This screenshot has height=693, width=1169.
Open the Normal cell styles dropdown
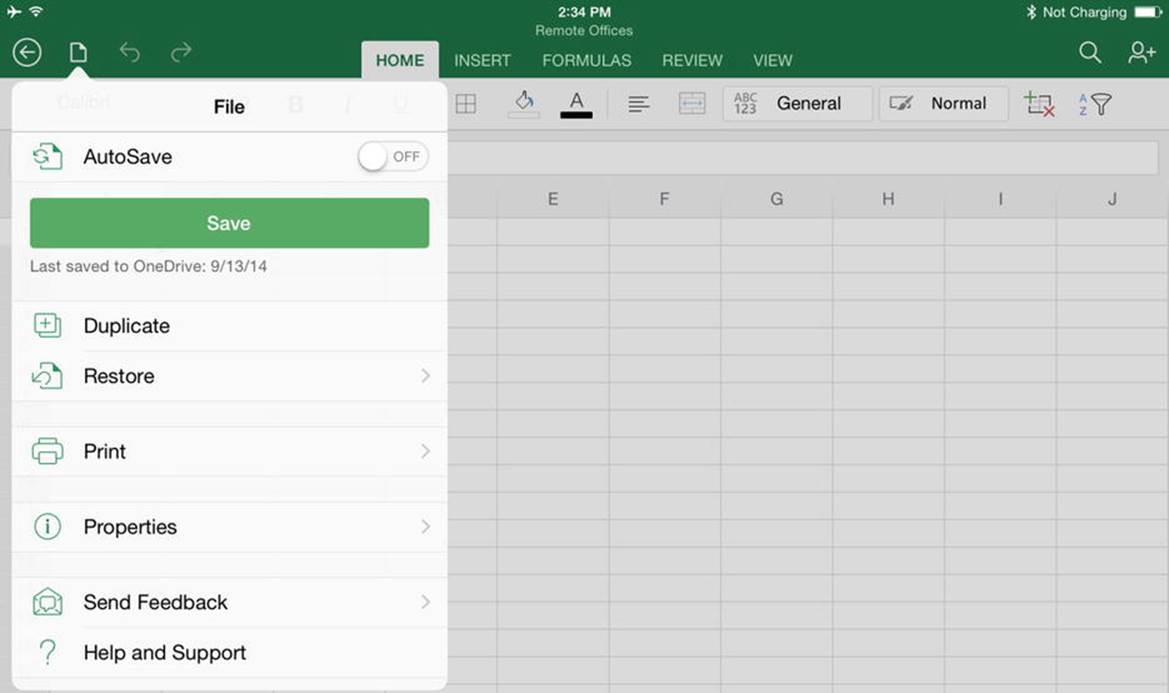(944, 104)
